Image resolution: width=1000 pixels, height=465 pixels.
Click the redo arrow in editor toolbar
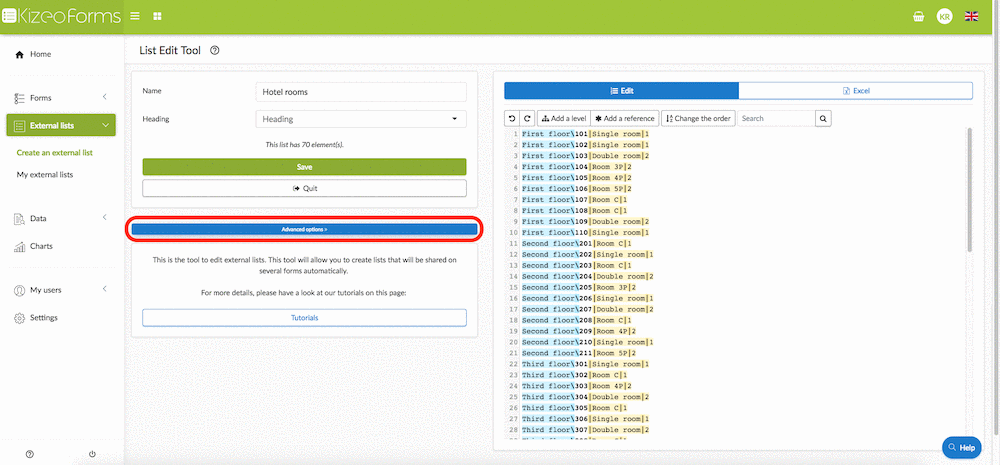point(527,119)
